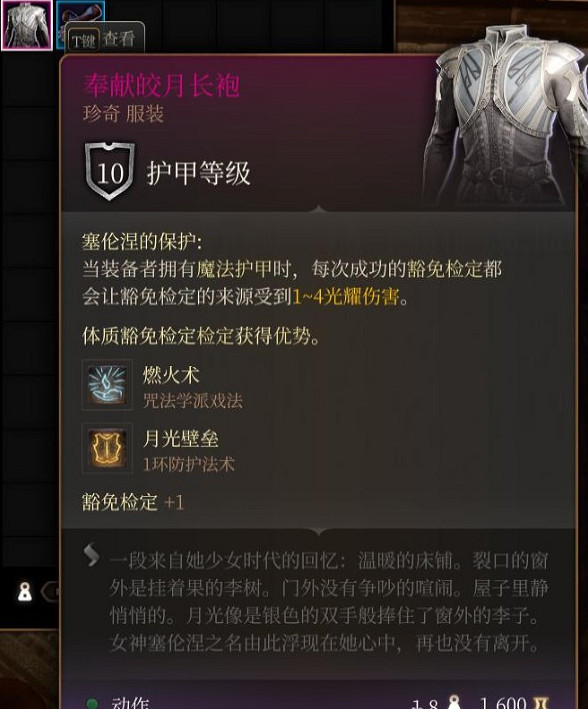The image size is (588, 709).
Task: Click the armor class shield icon showing 10
Action: click(x=109, y=171)
